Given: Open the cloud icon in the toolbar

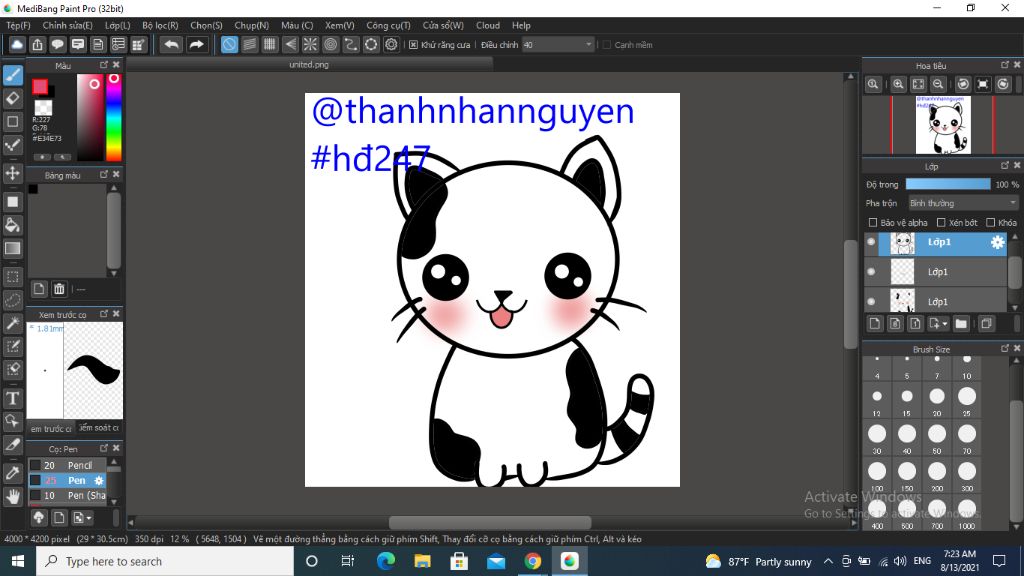Looking at the screenshot, I should coord(16,44).
